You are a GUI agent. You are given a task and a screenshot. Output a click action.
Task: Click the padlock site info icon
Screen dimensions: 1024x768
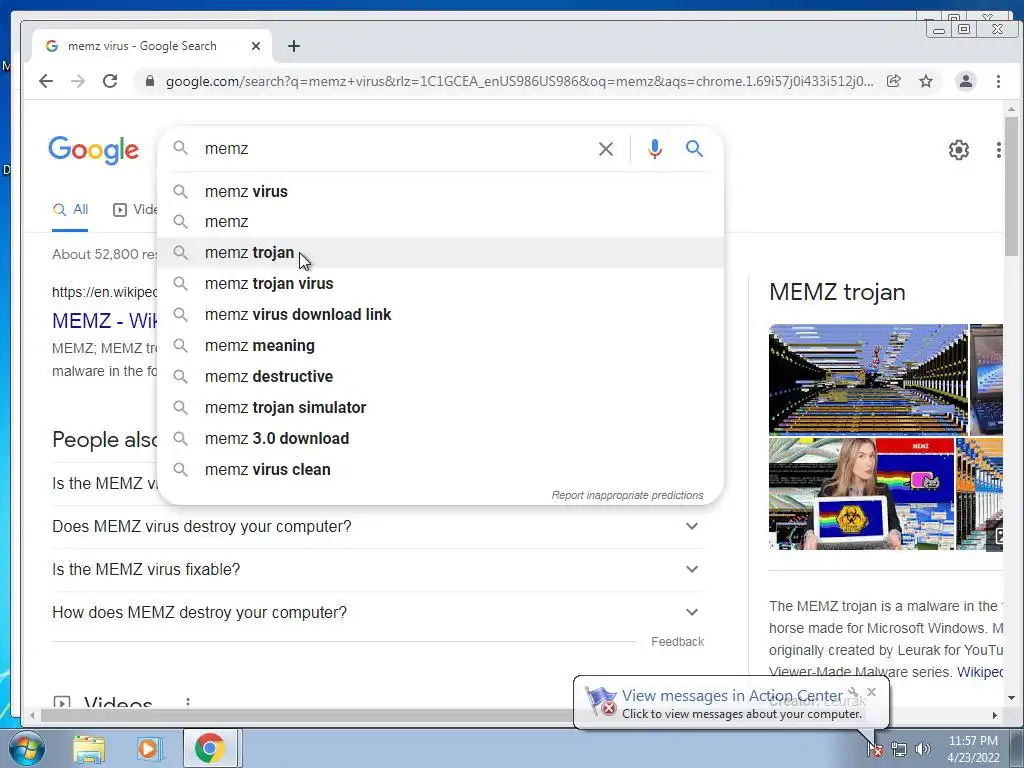150,81
